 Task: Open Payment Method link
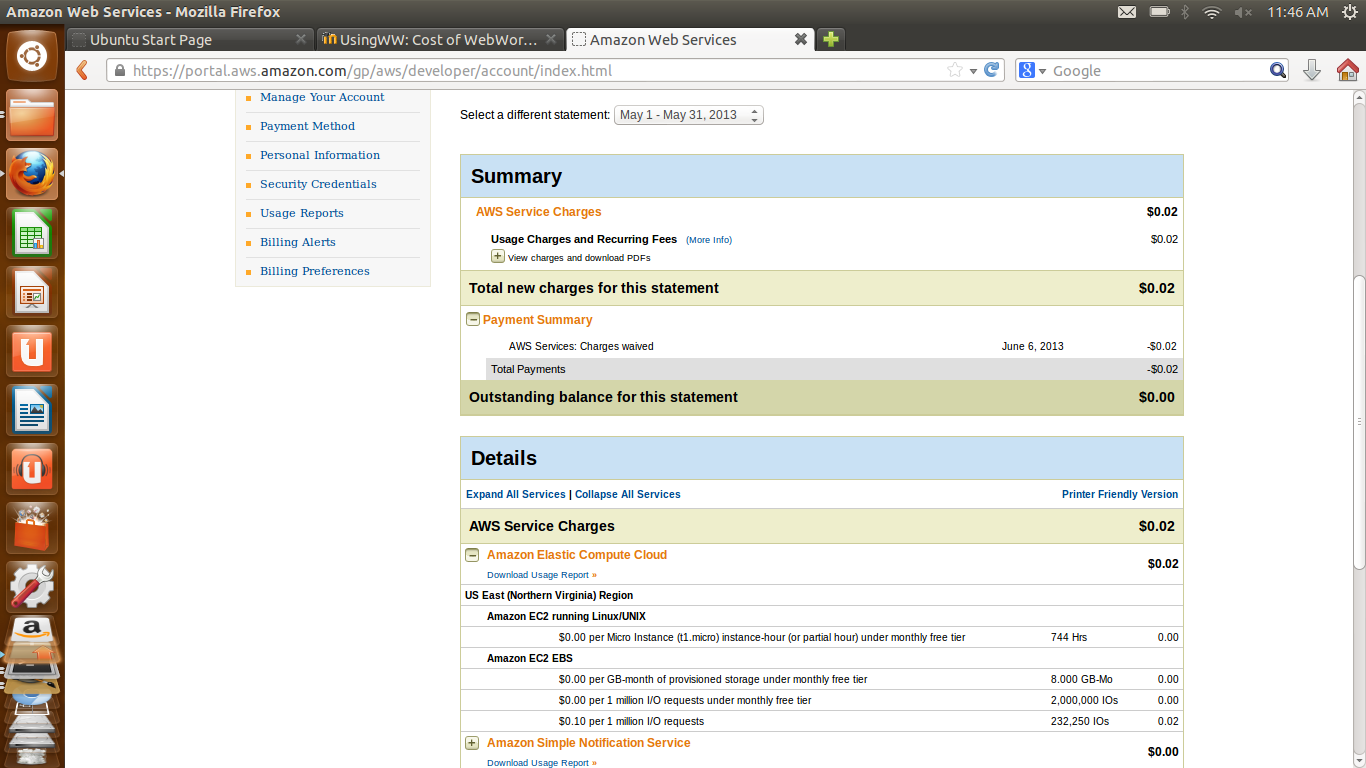[x=307, y=126]
